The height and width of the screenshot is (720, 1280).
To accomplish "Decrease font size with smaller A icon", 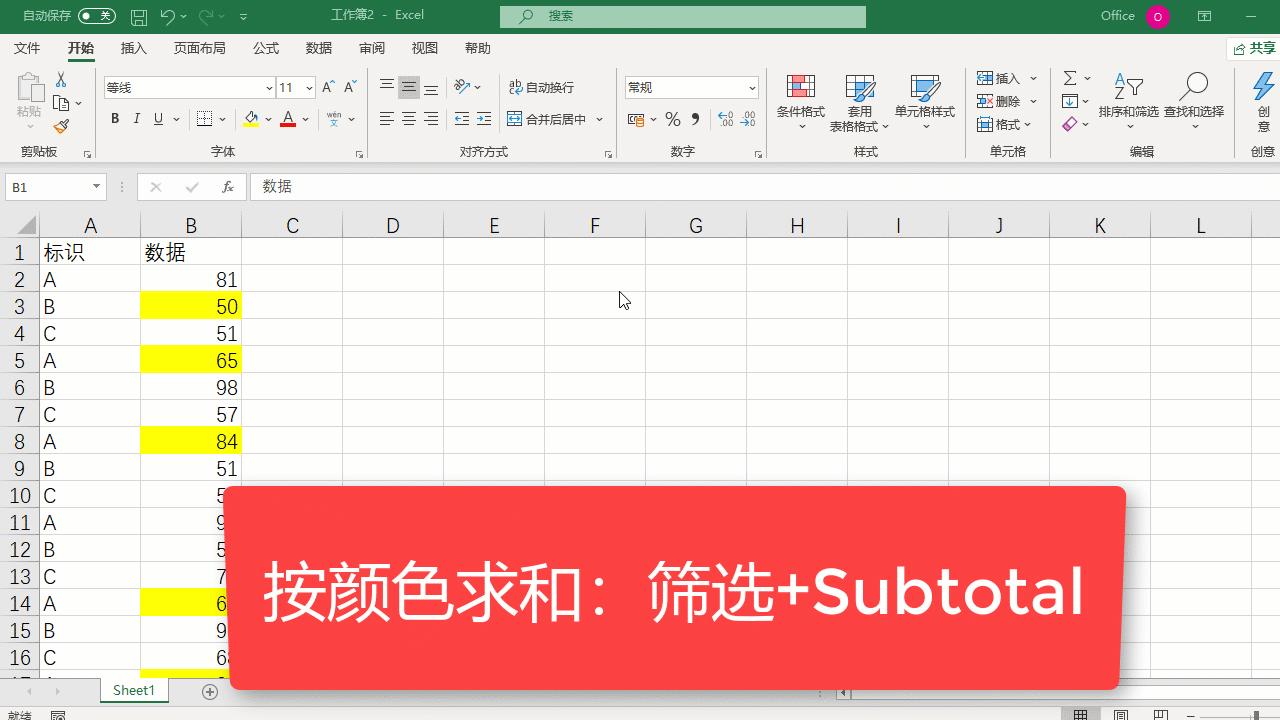I will (x=350, y=87).
